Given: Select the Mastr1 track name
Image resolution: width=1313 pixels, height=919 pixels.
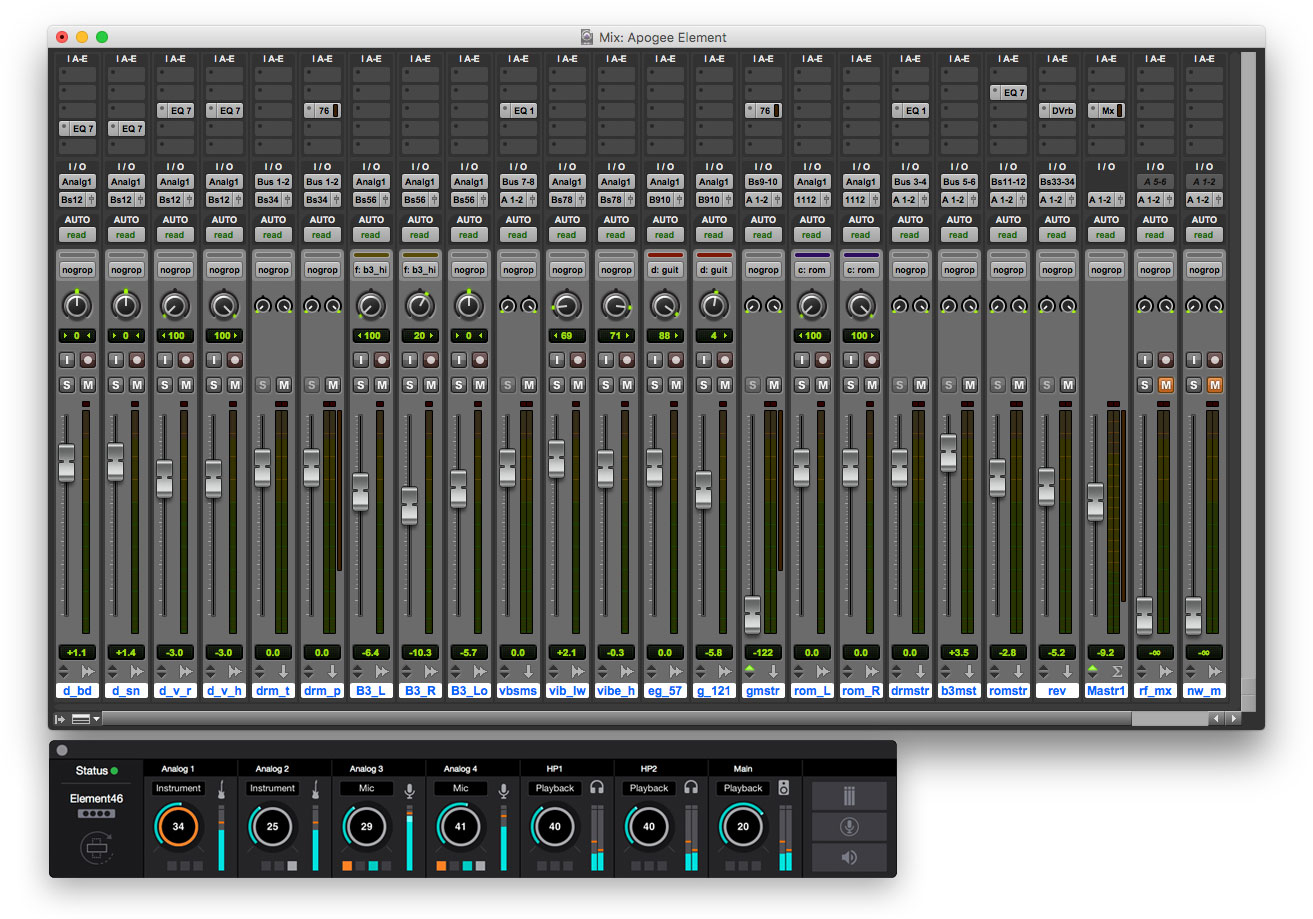Looking at the screenshot, I should click(x=1106, y=690).
